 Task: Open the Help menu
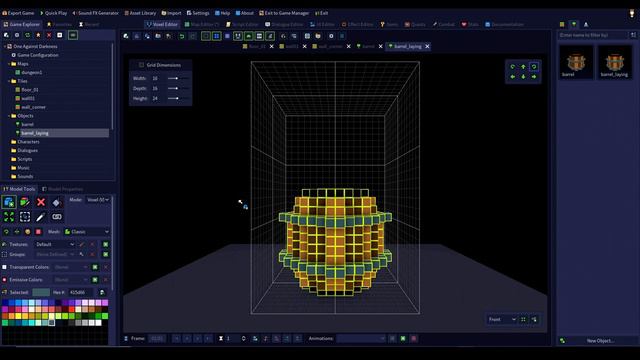click(222, 13)
